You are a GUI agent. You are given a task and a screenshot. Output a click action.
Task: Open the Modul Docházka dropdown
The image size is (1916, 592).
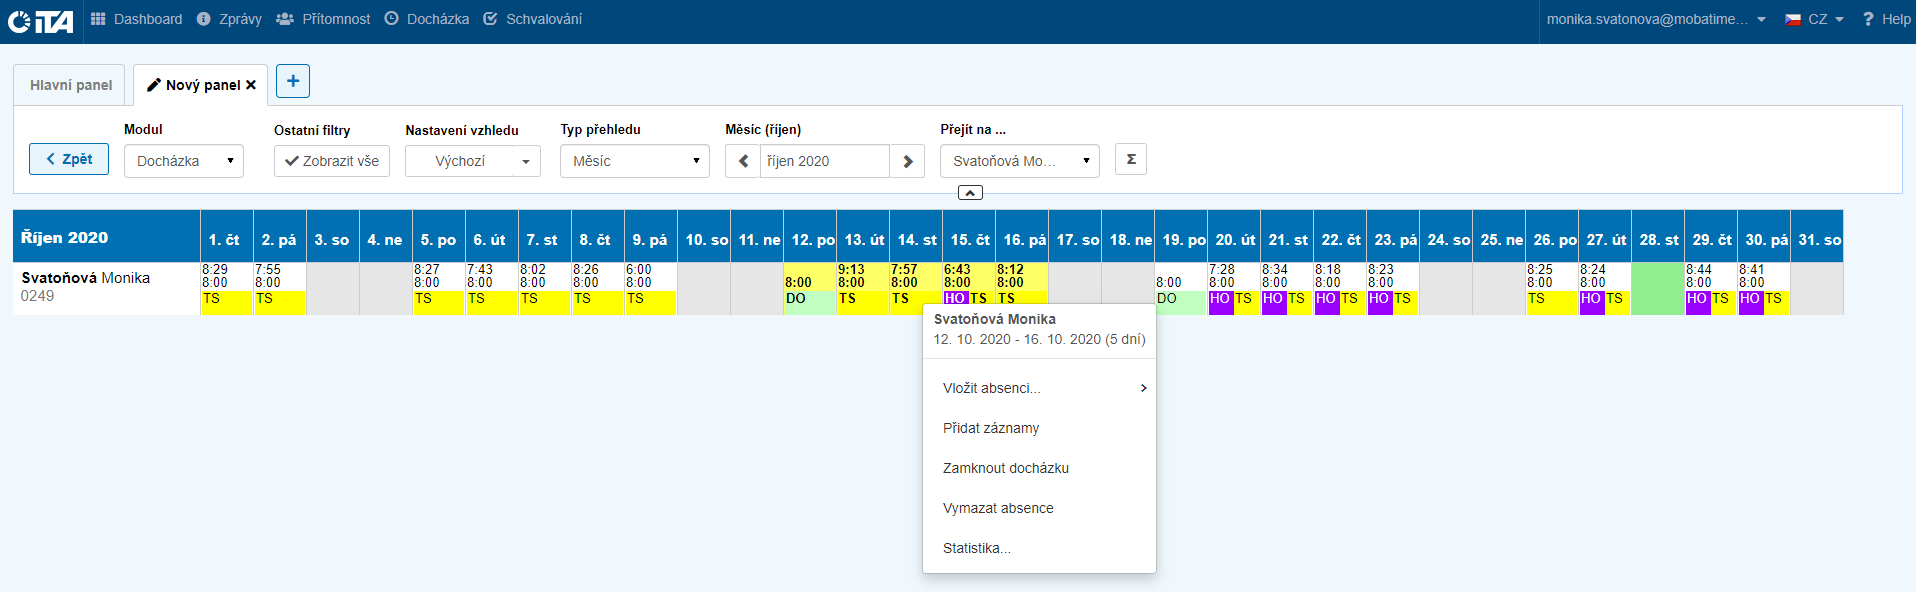tap(184, 161)
